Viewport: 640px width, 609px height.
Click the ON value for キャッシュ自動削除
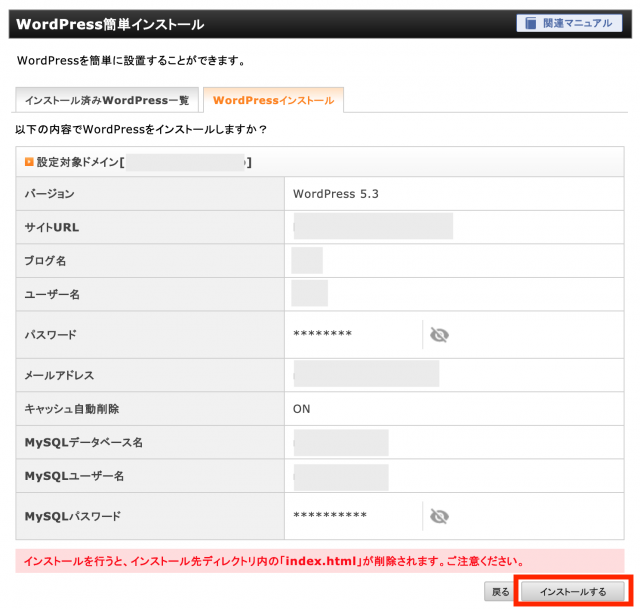(301, 409)
